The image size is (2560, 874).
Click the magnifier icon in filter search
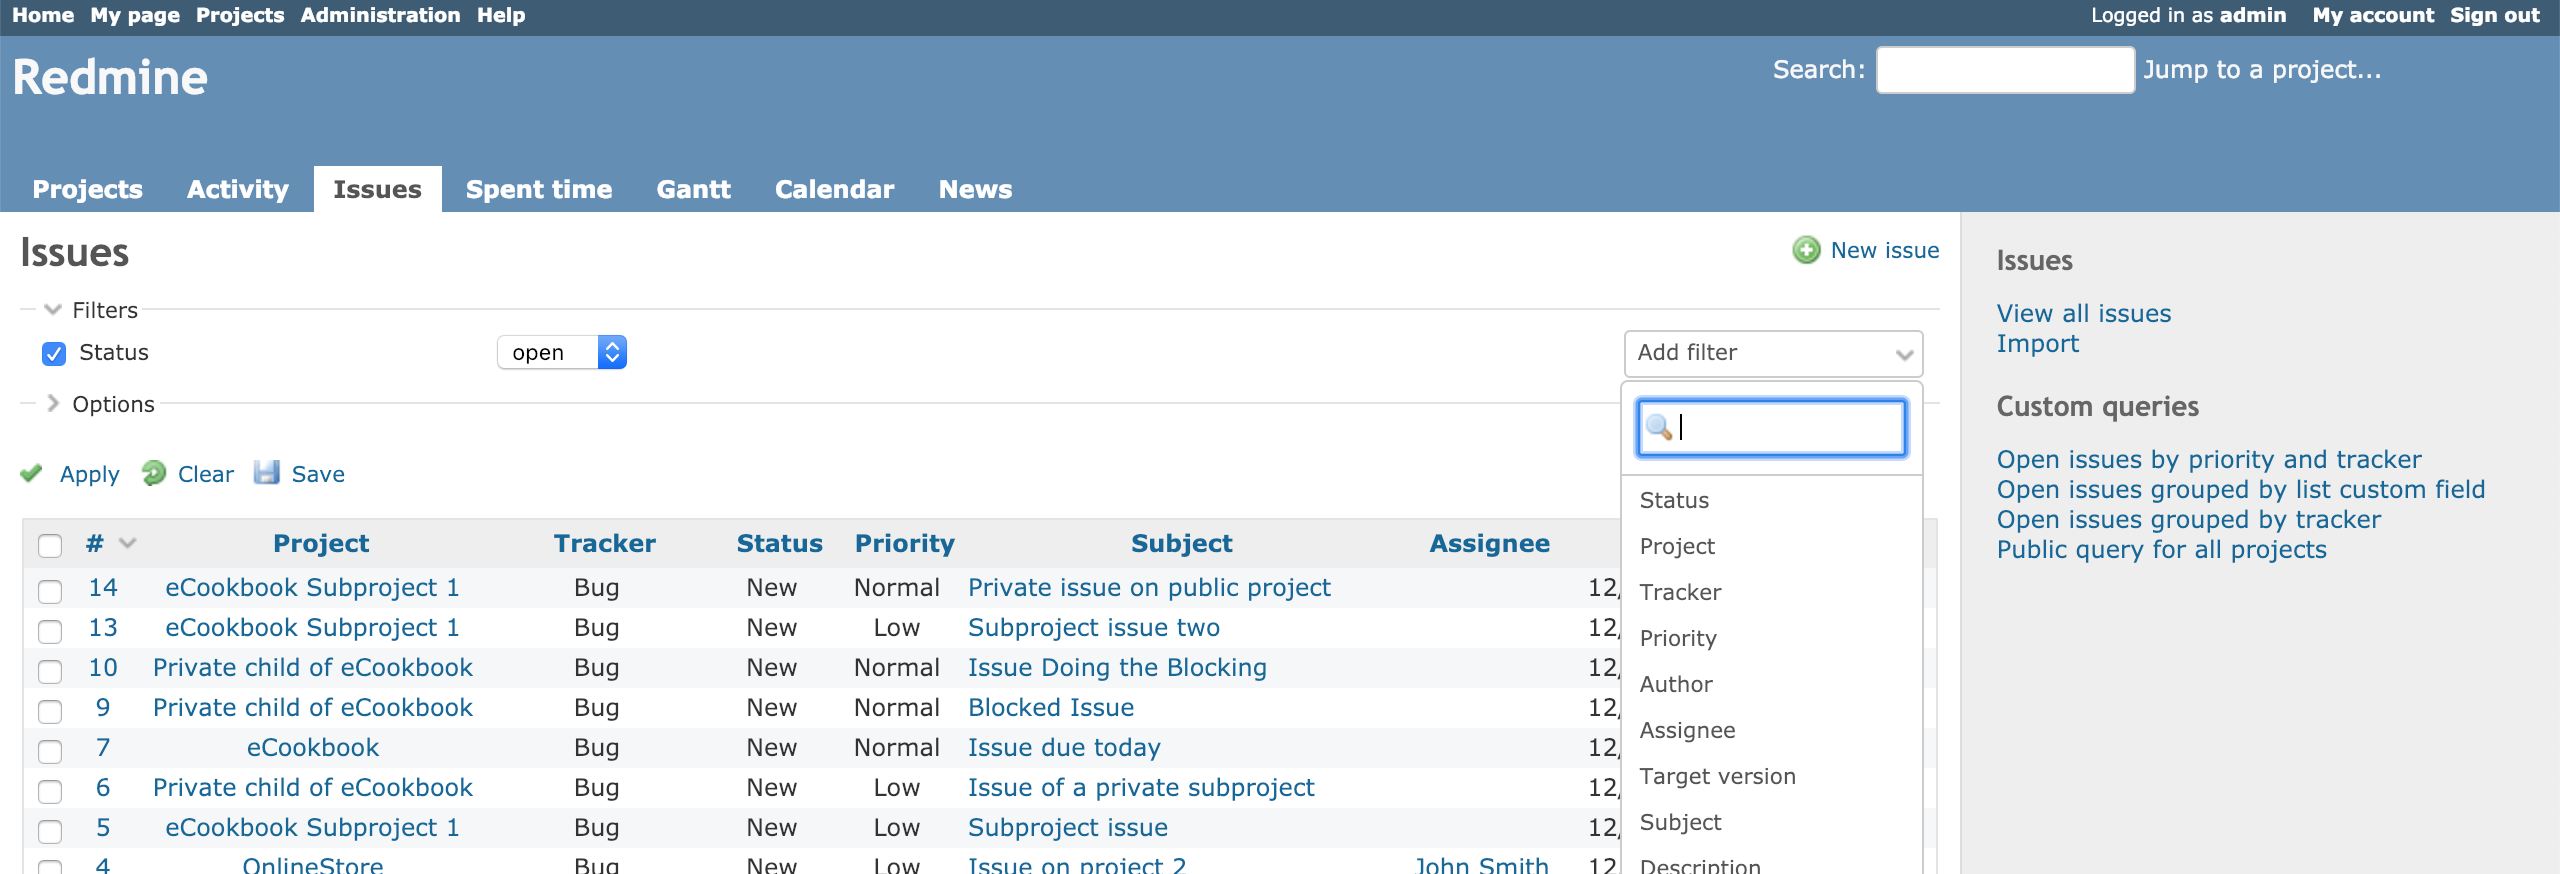[1659, 427]
